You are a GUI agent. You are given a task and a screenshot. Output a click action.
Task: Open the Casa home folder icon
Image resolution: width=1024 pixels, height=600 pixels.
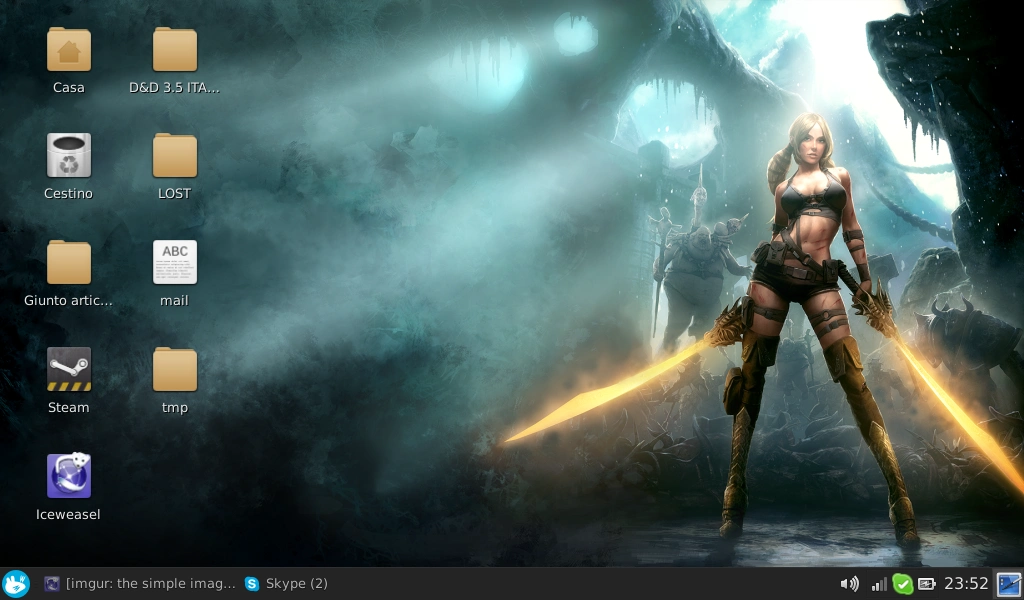point(69,49)
